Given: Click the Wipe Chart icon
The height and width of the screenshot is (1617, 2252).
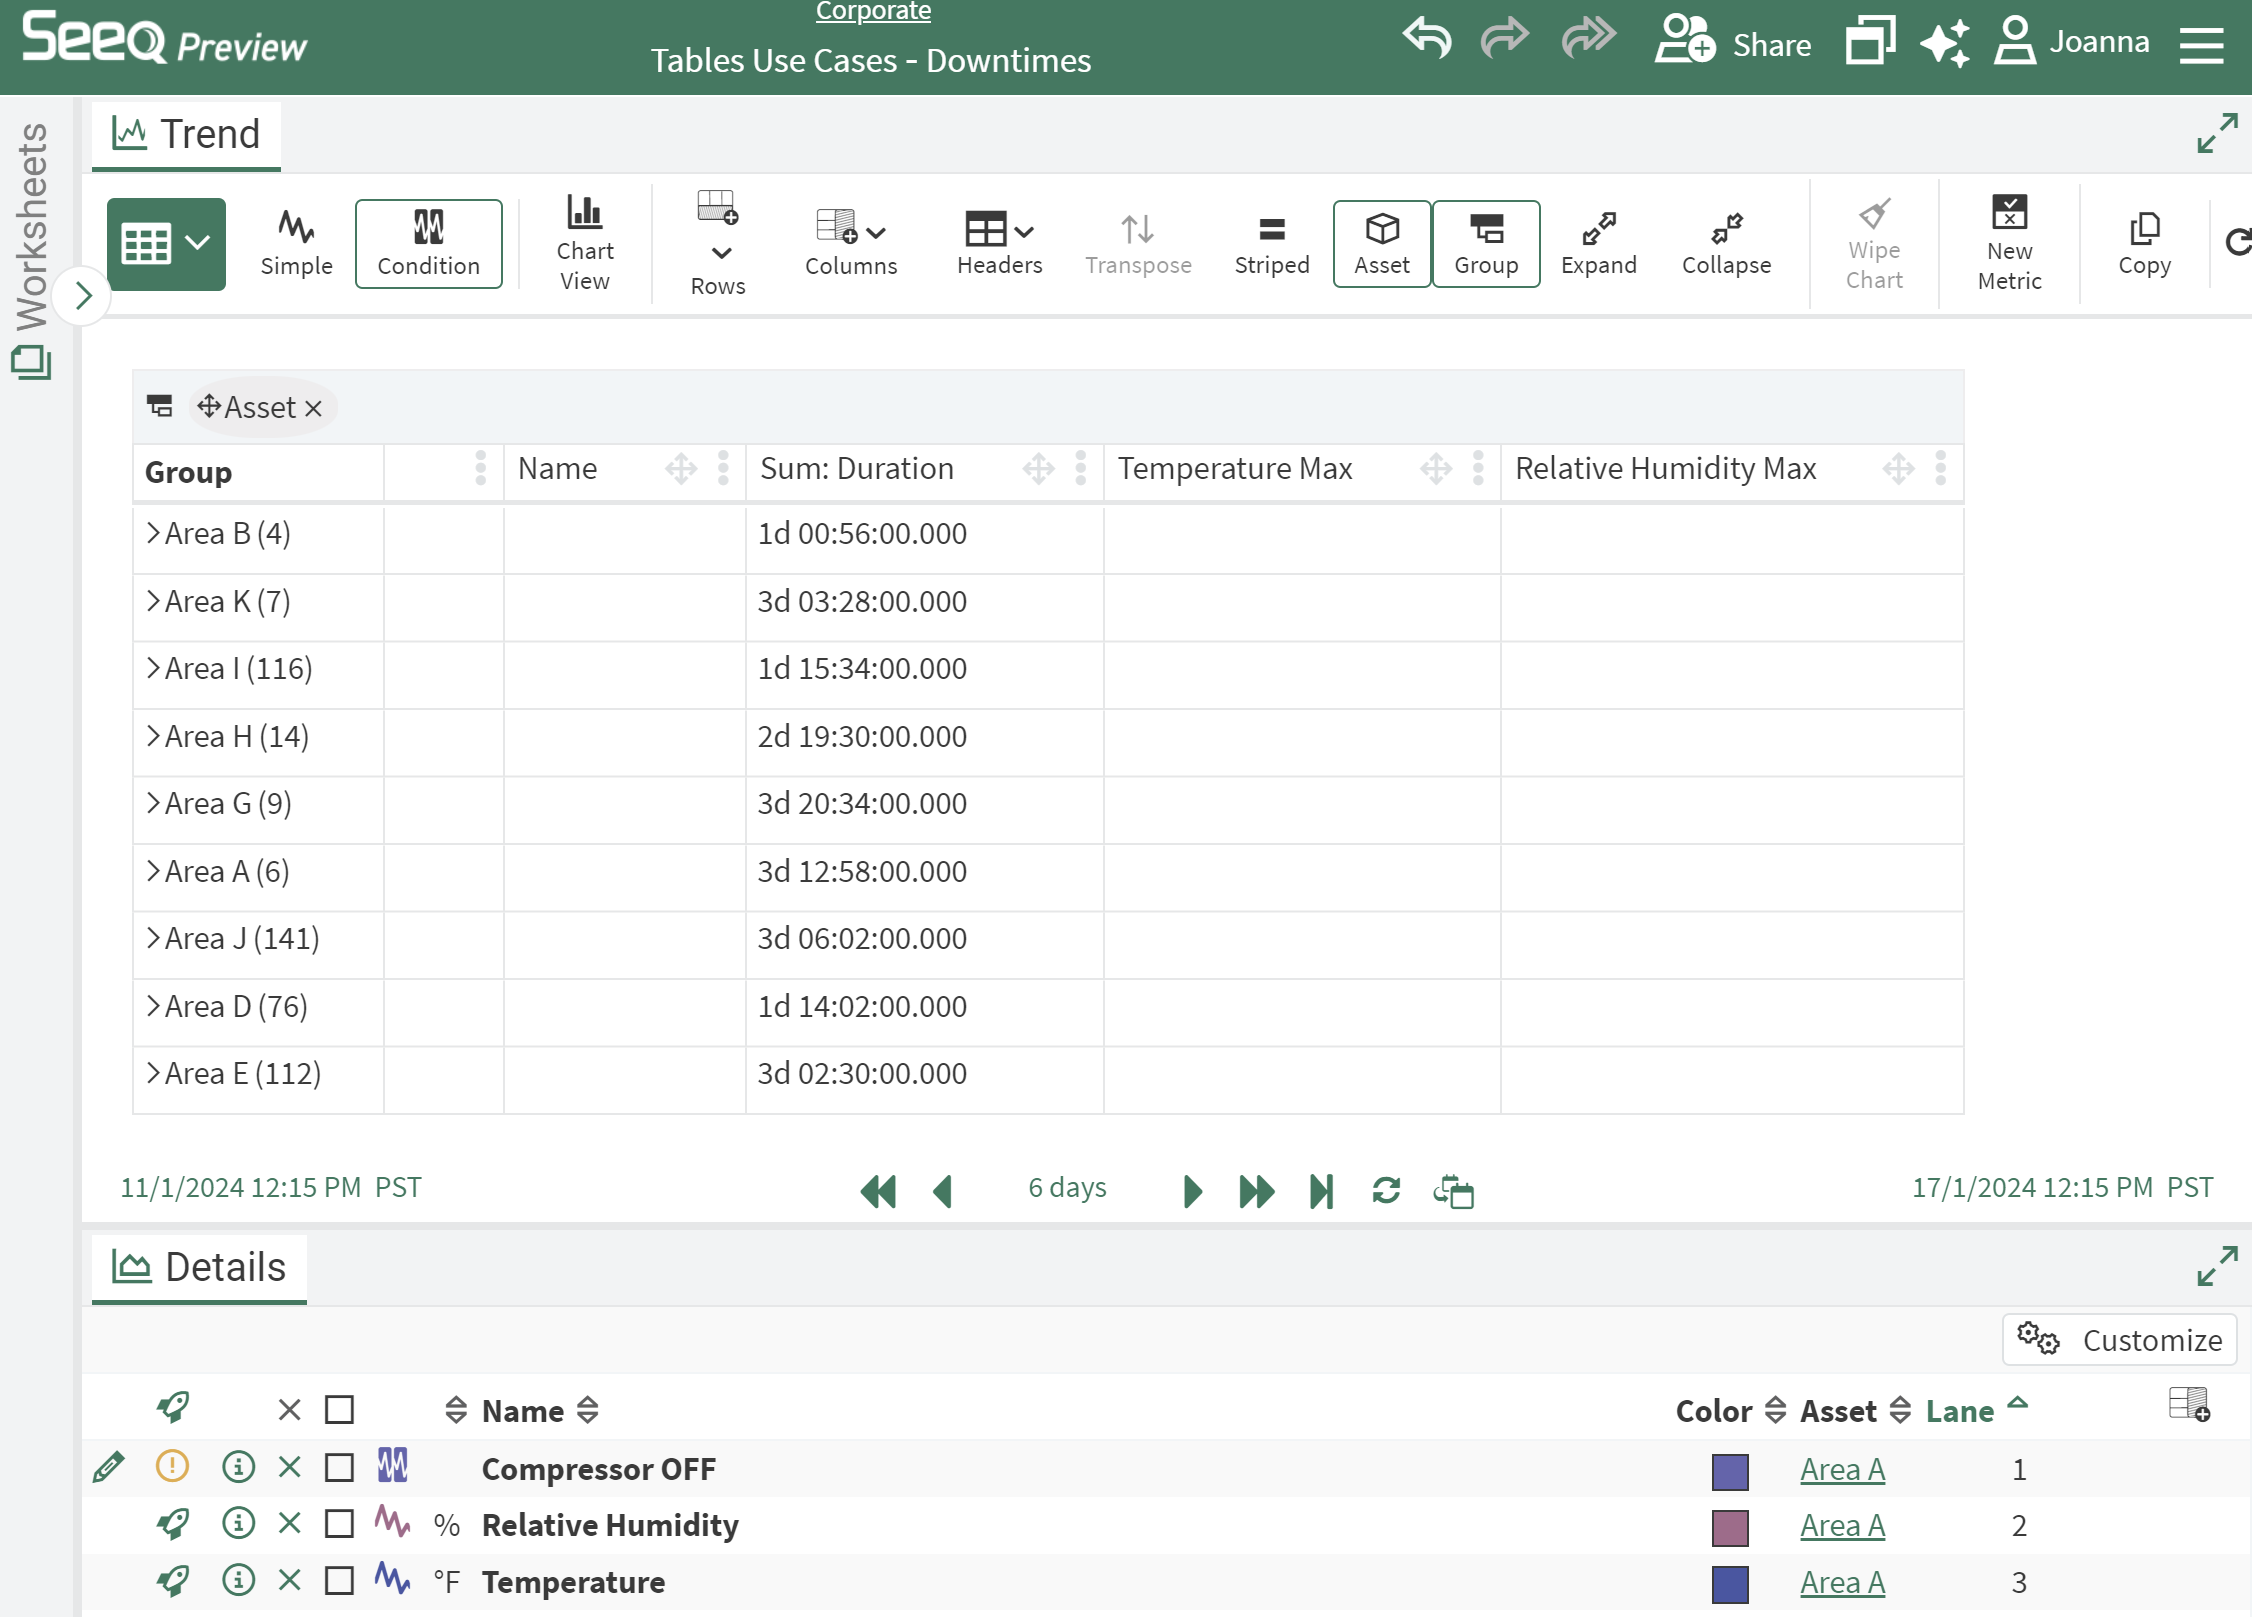Looking at the screenshot, I should (1874, 243).
